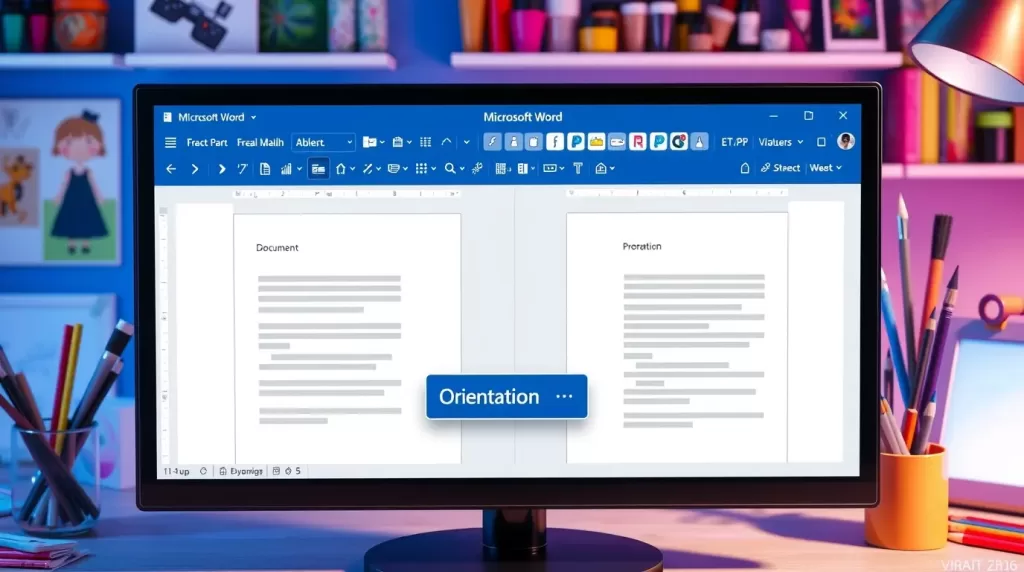
Task: Click the first blue P add-in icon
Action: [575, 141]
